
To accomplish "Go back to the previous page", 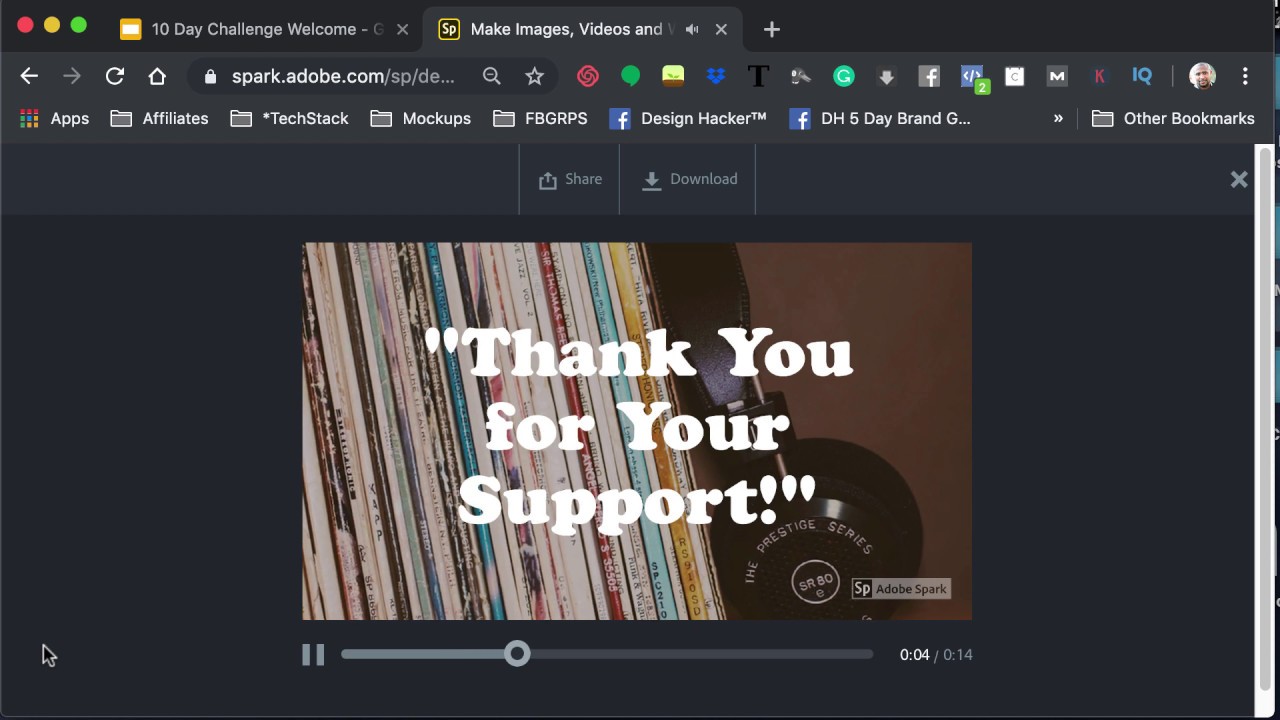I will click(x=29, y=76).
